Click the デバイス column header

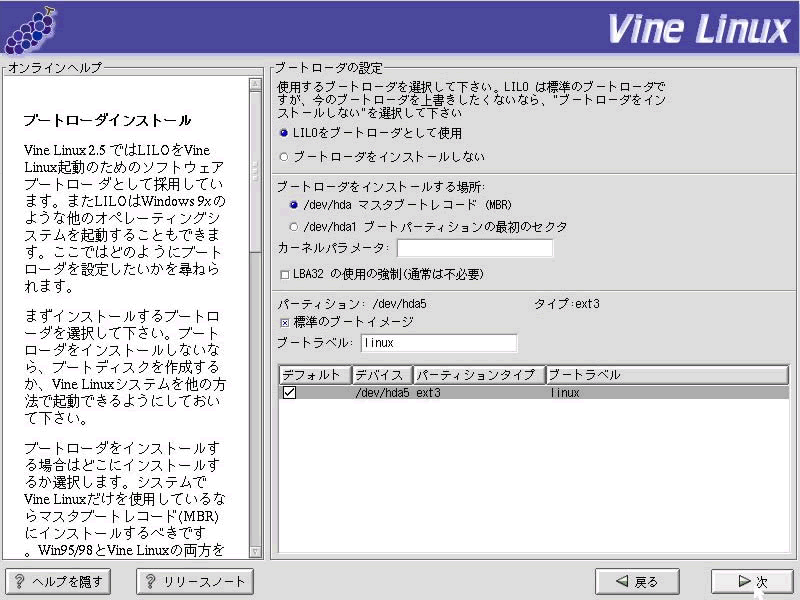tap(382, 375)
